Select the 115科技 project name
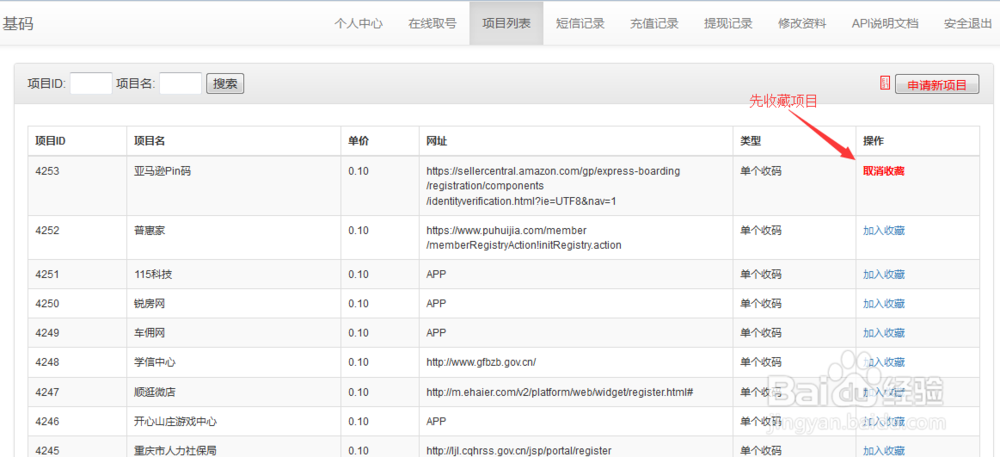Image resolution: width=1000 pixels, height=457 pixels. tap(152, 275)
